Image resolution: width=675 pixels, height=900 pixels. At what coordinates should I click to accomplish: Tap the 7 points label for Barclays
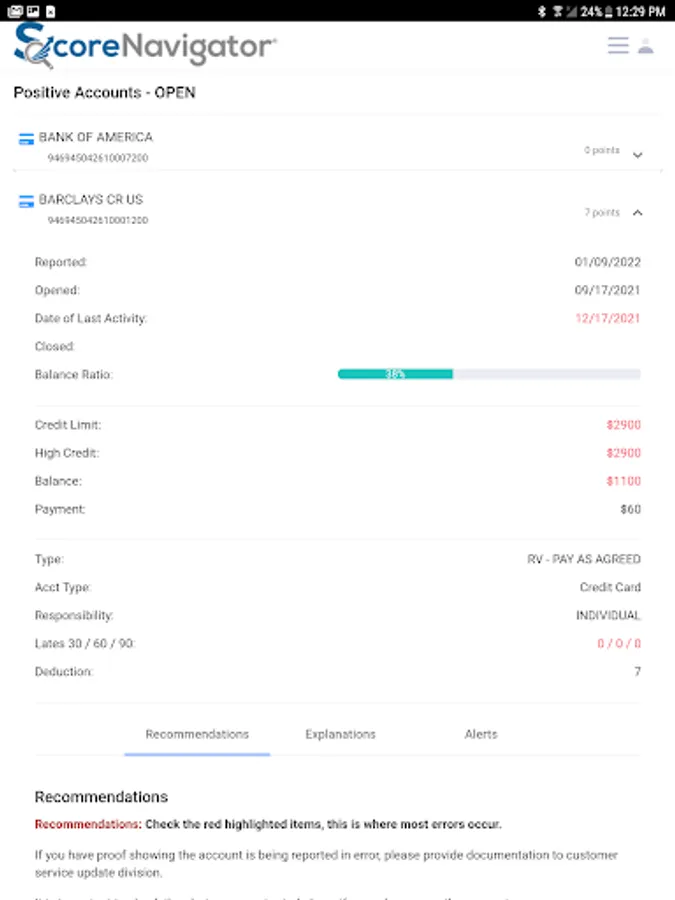point(602,212)
